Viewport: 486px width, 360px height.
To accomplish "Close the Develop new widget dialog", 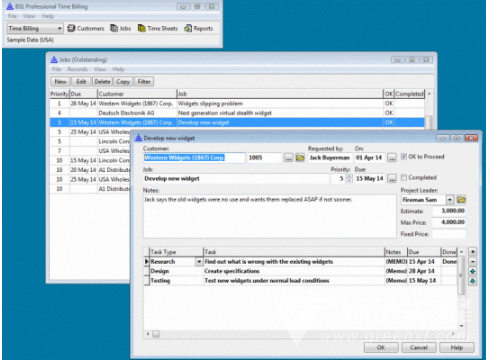I will (x=471, y=138).
